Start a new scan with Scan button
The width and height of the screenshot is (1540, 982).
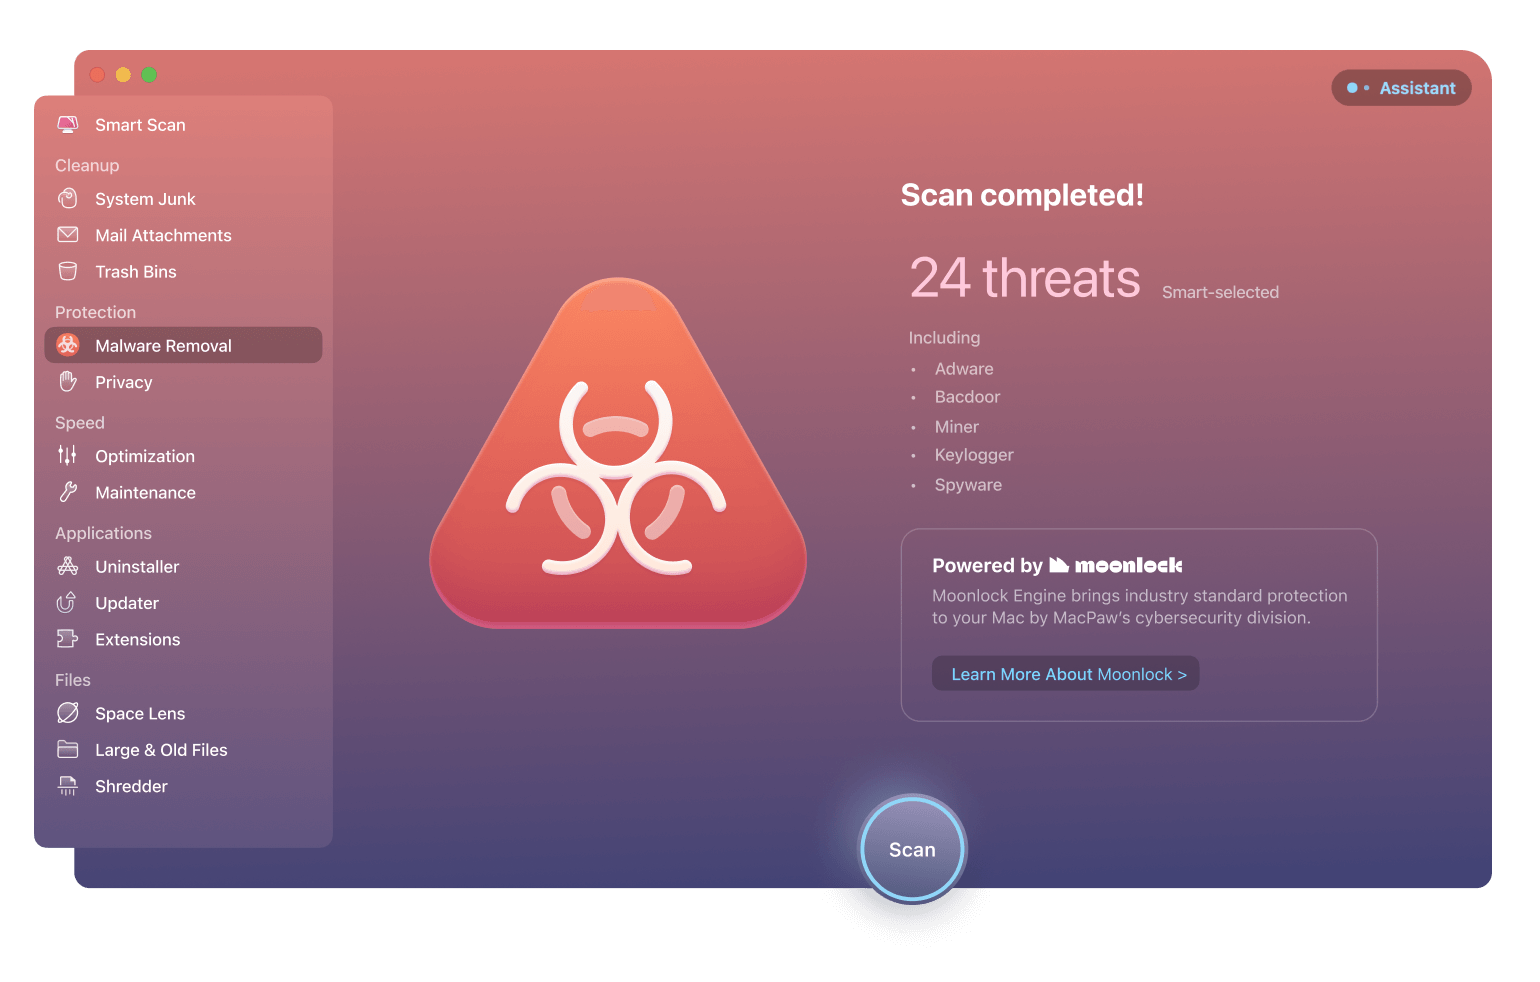pyautogui.click(x=912, y=849)
